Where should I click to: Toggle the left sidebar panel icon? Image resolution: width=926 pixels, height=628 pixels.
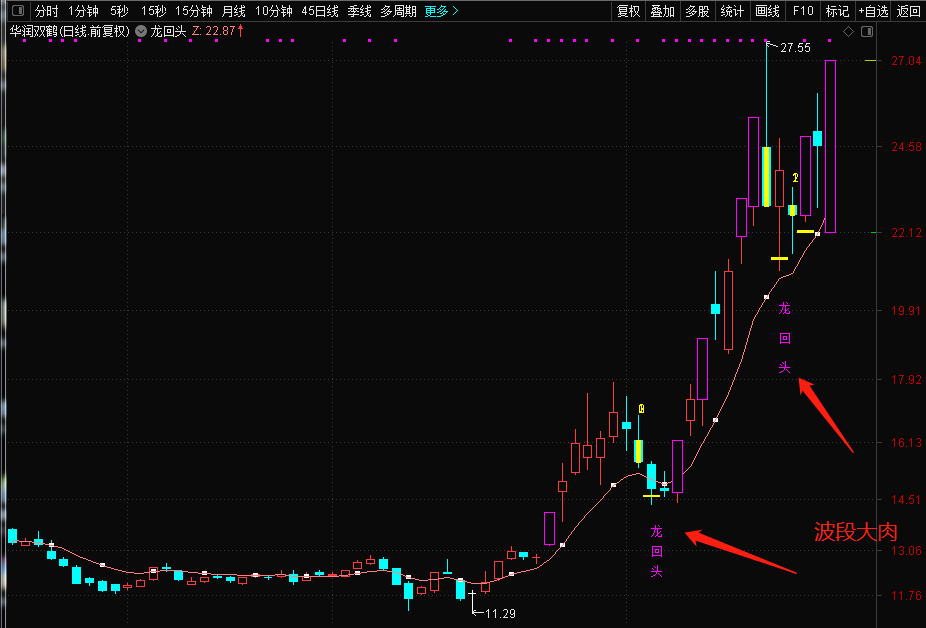tap(18, 11)
